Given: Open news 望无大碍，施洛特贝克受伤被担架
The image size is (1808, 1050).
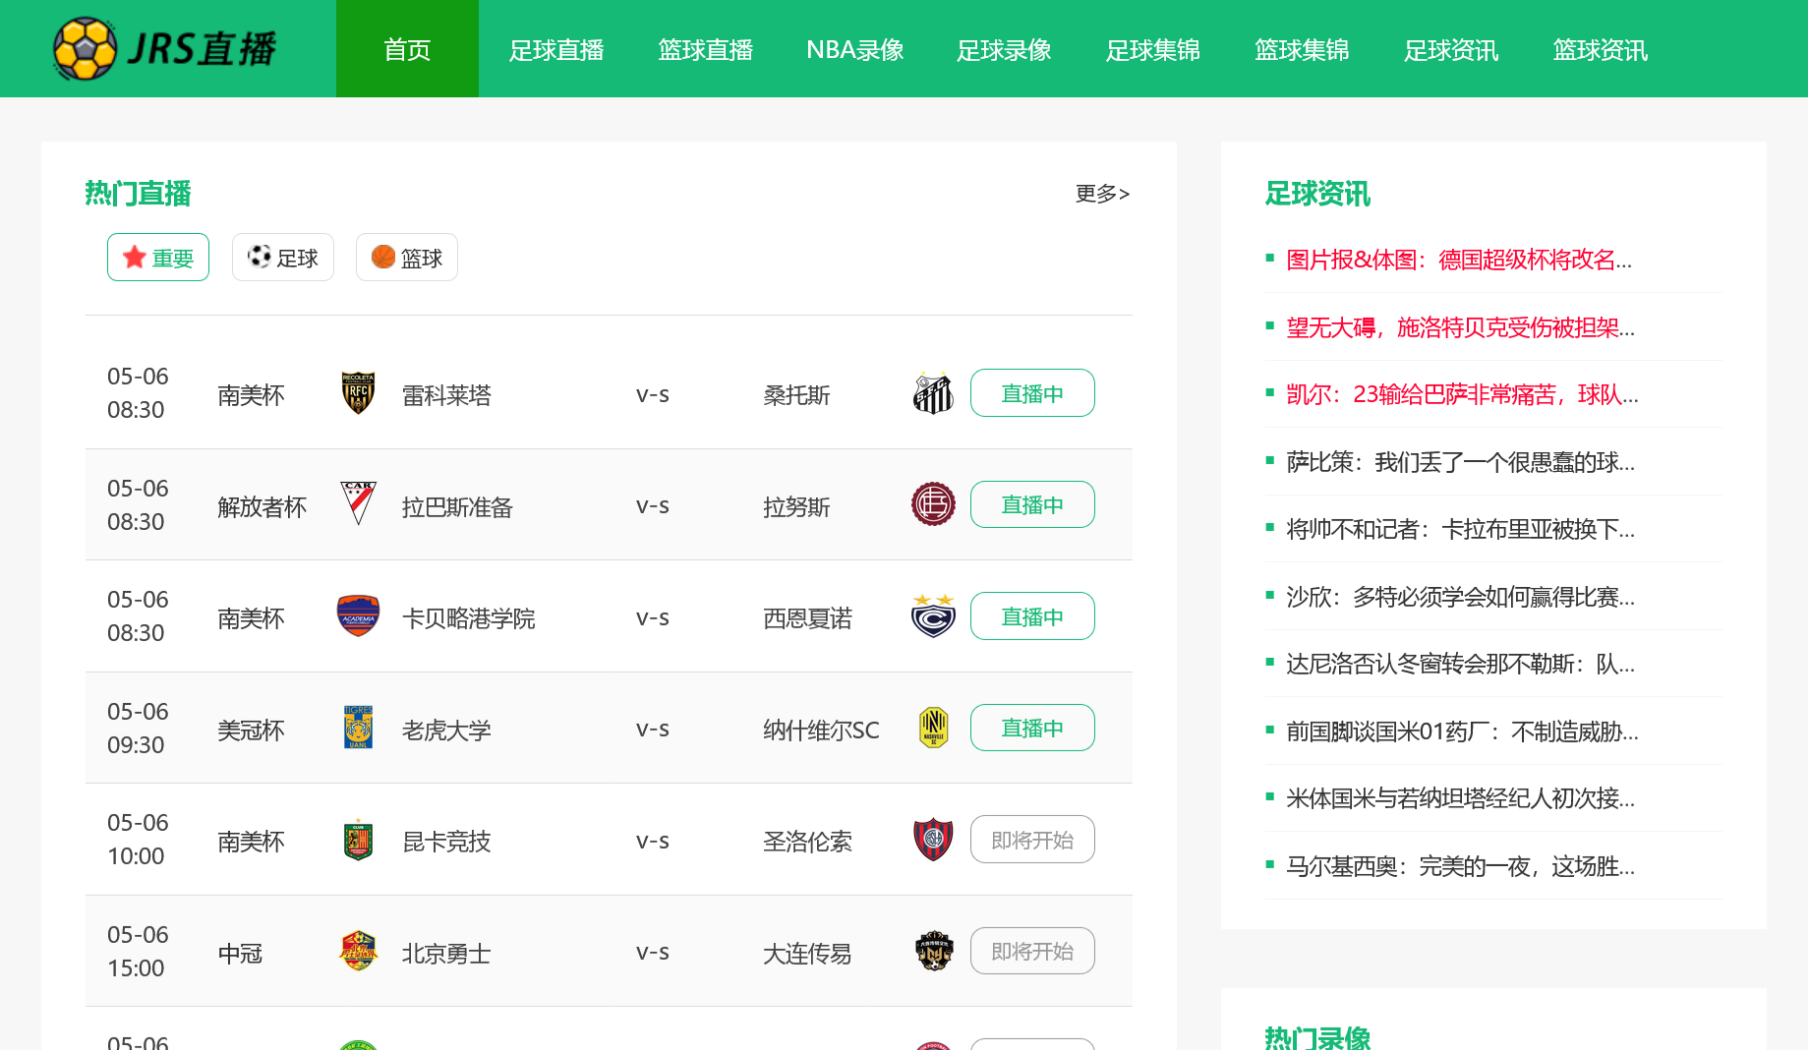Looking at the screenshot, I should (x=1460, y=327).
